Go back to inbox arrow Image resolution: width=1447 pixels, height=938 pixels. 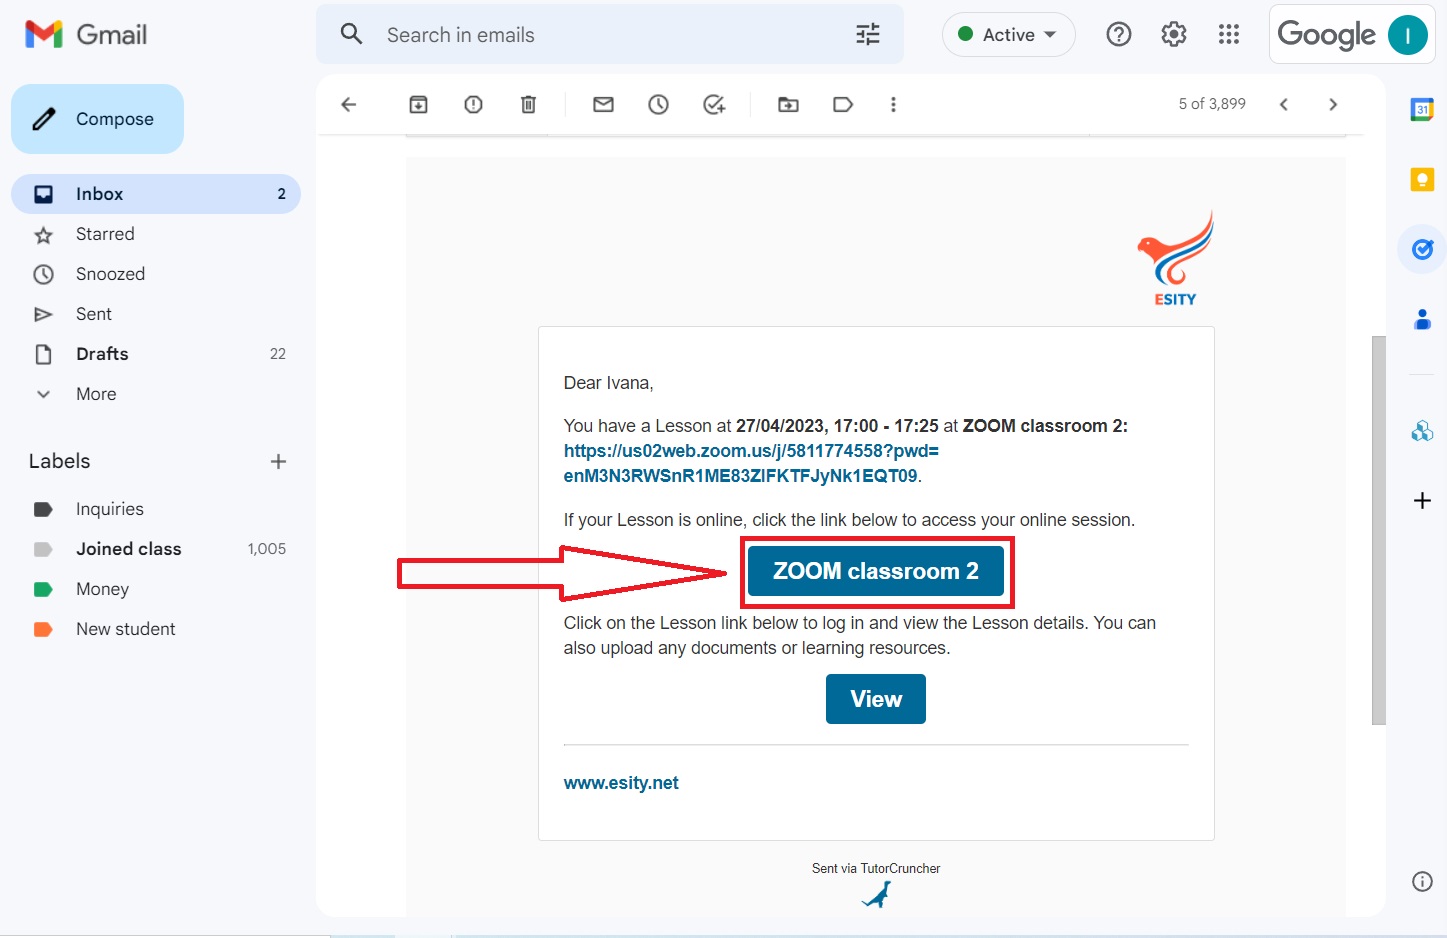349,104
